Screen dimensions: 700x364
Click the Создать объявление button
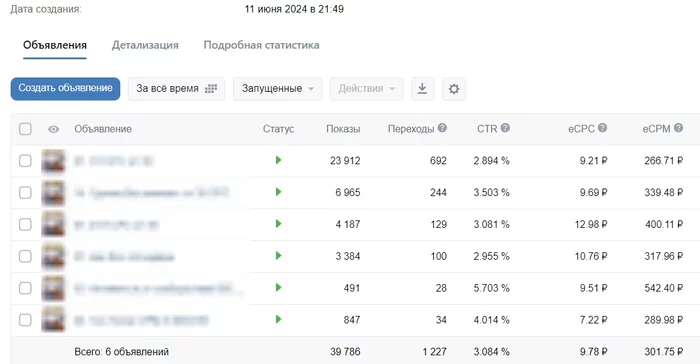pyautogui.click(x=65, y=88)
